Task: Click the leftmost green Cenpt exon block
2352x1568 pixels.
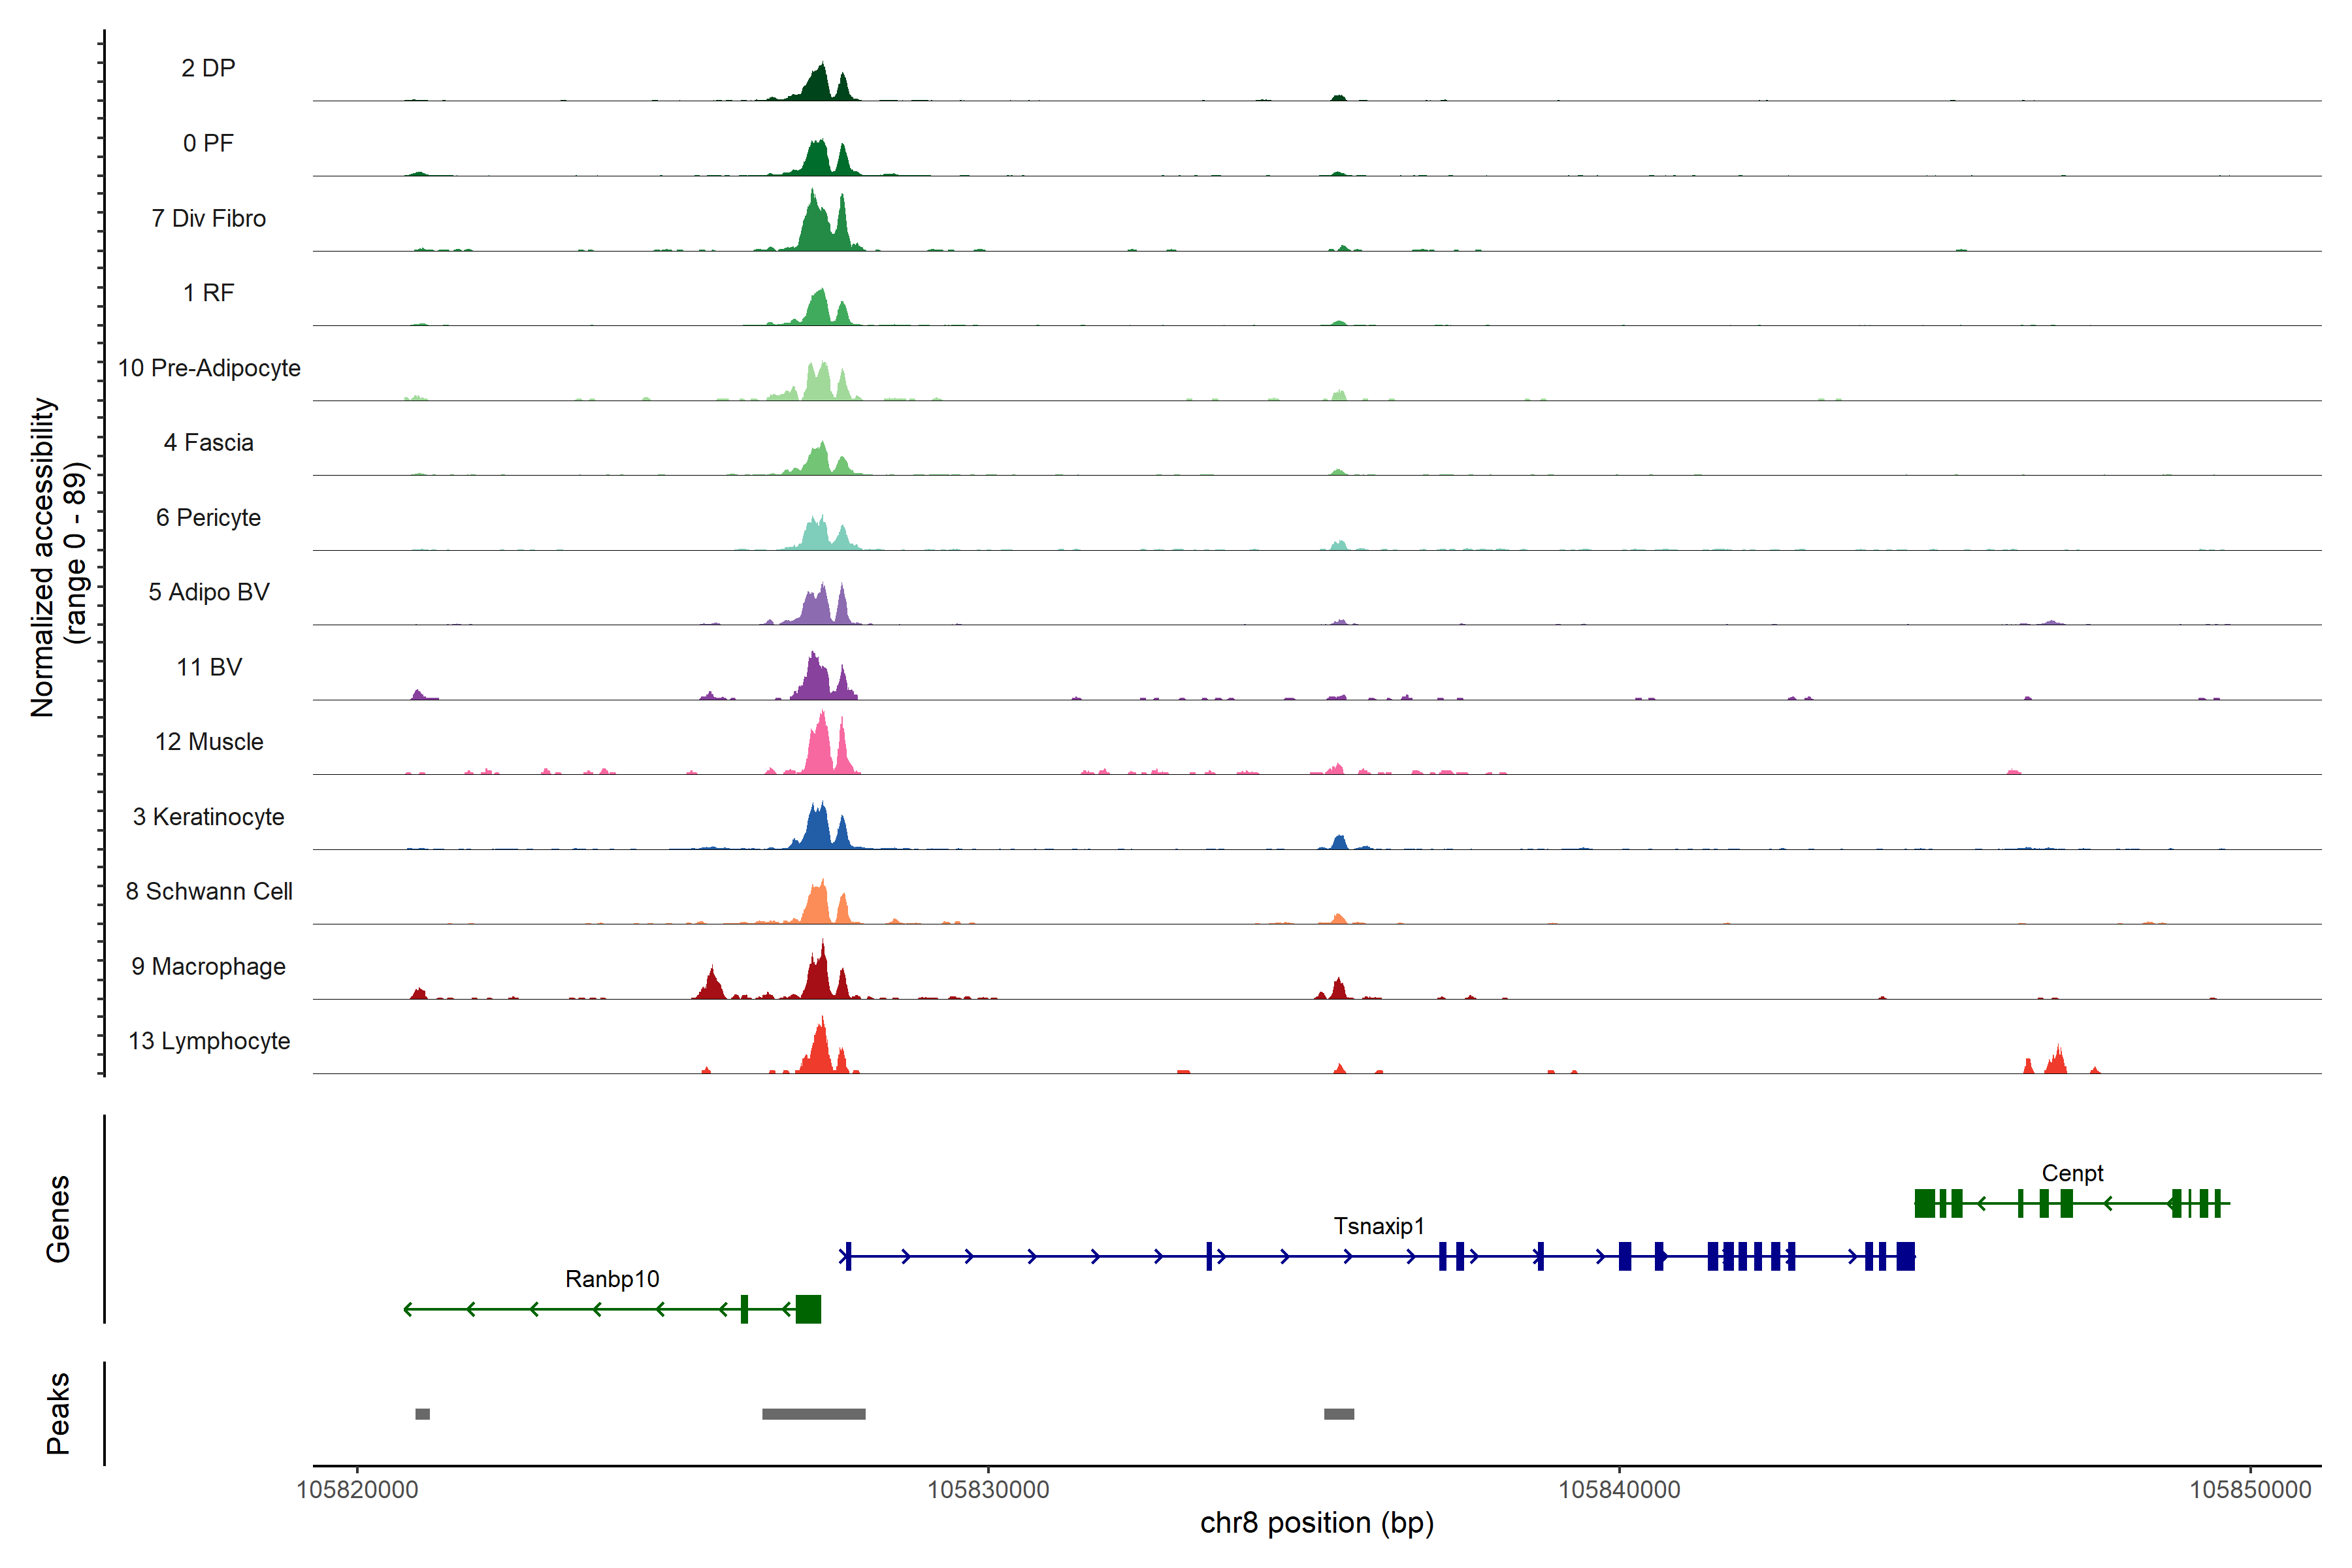Action: tap(1924, 1203)
